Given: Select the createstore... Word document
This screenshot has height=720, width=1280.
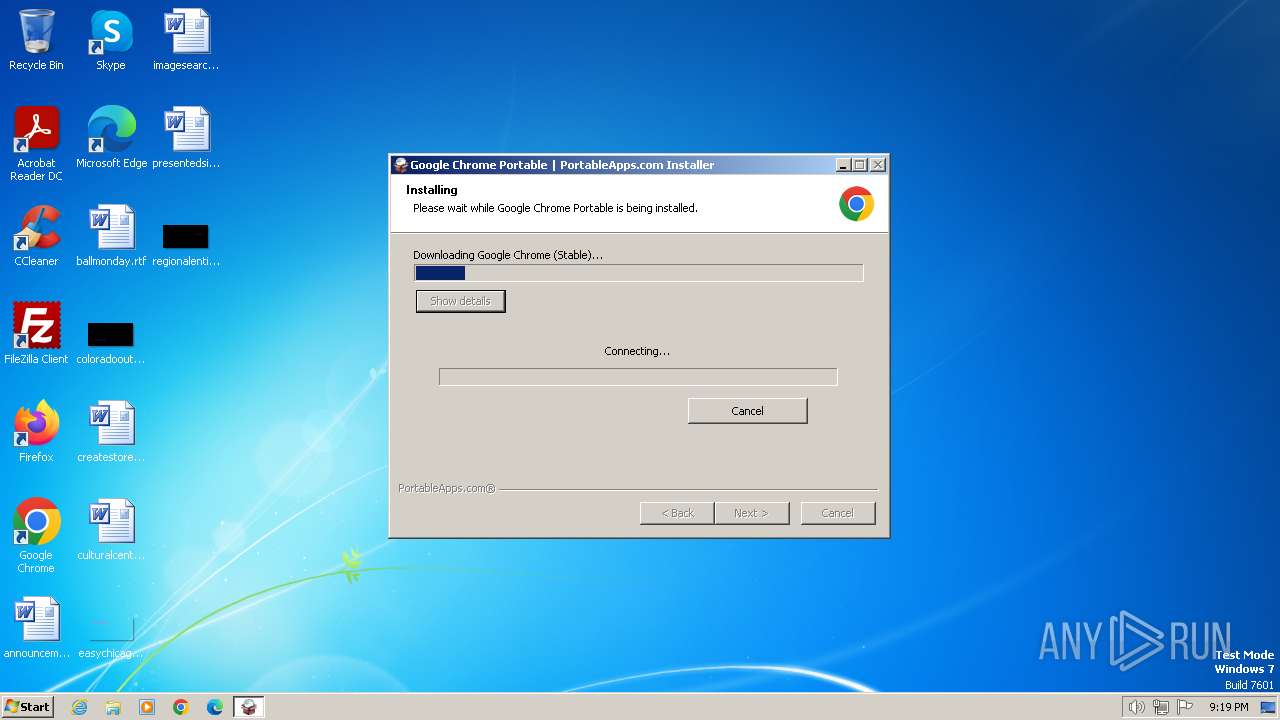Looking at the screenshot, I should click(x=111, y=431).
